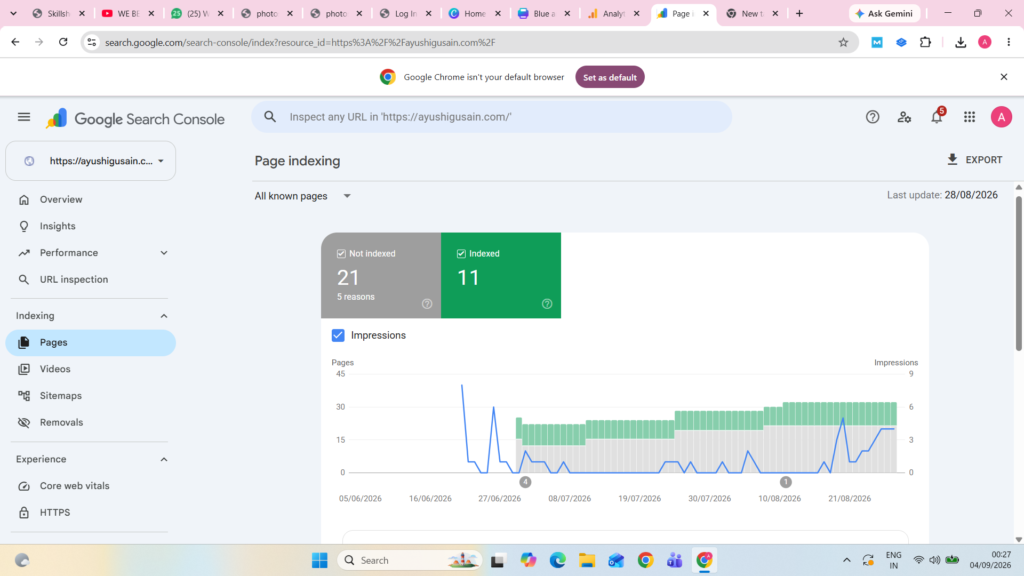Click the Google Search Console logo

(135, 118)
